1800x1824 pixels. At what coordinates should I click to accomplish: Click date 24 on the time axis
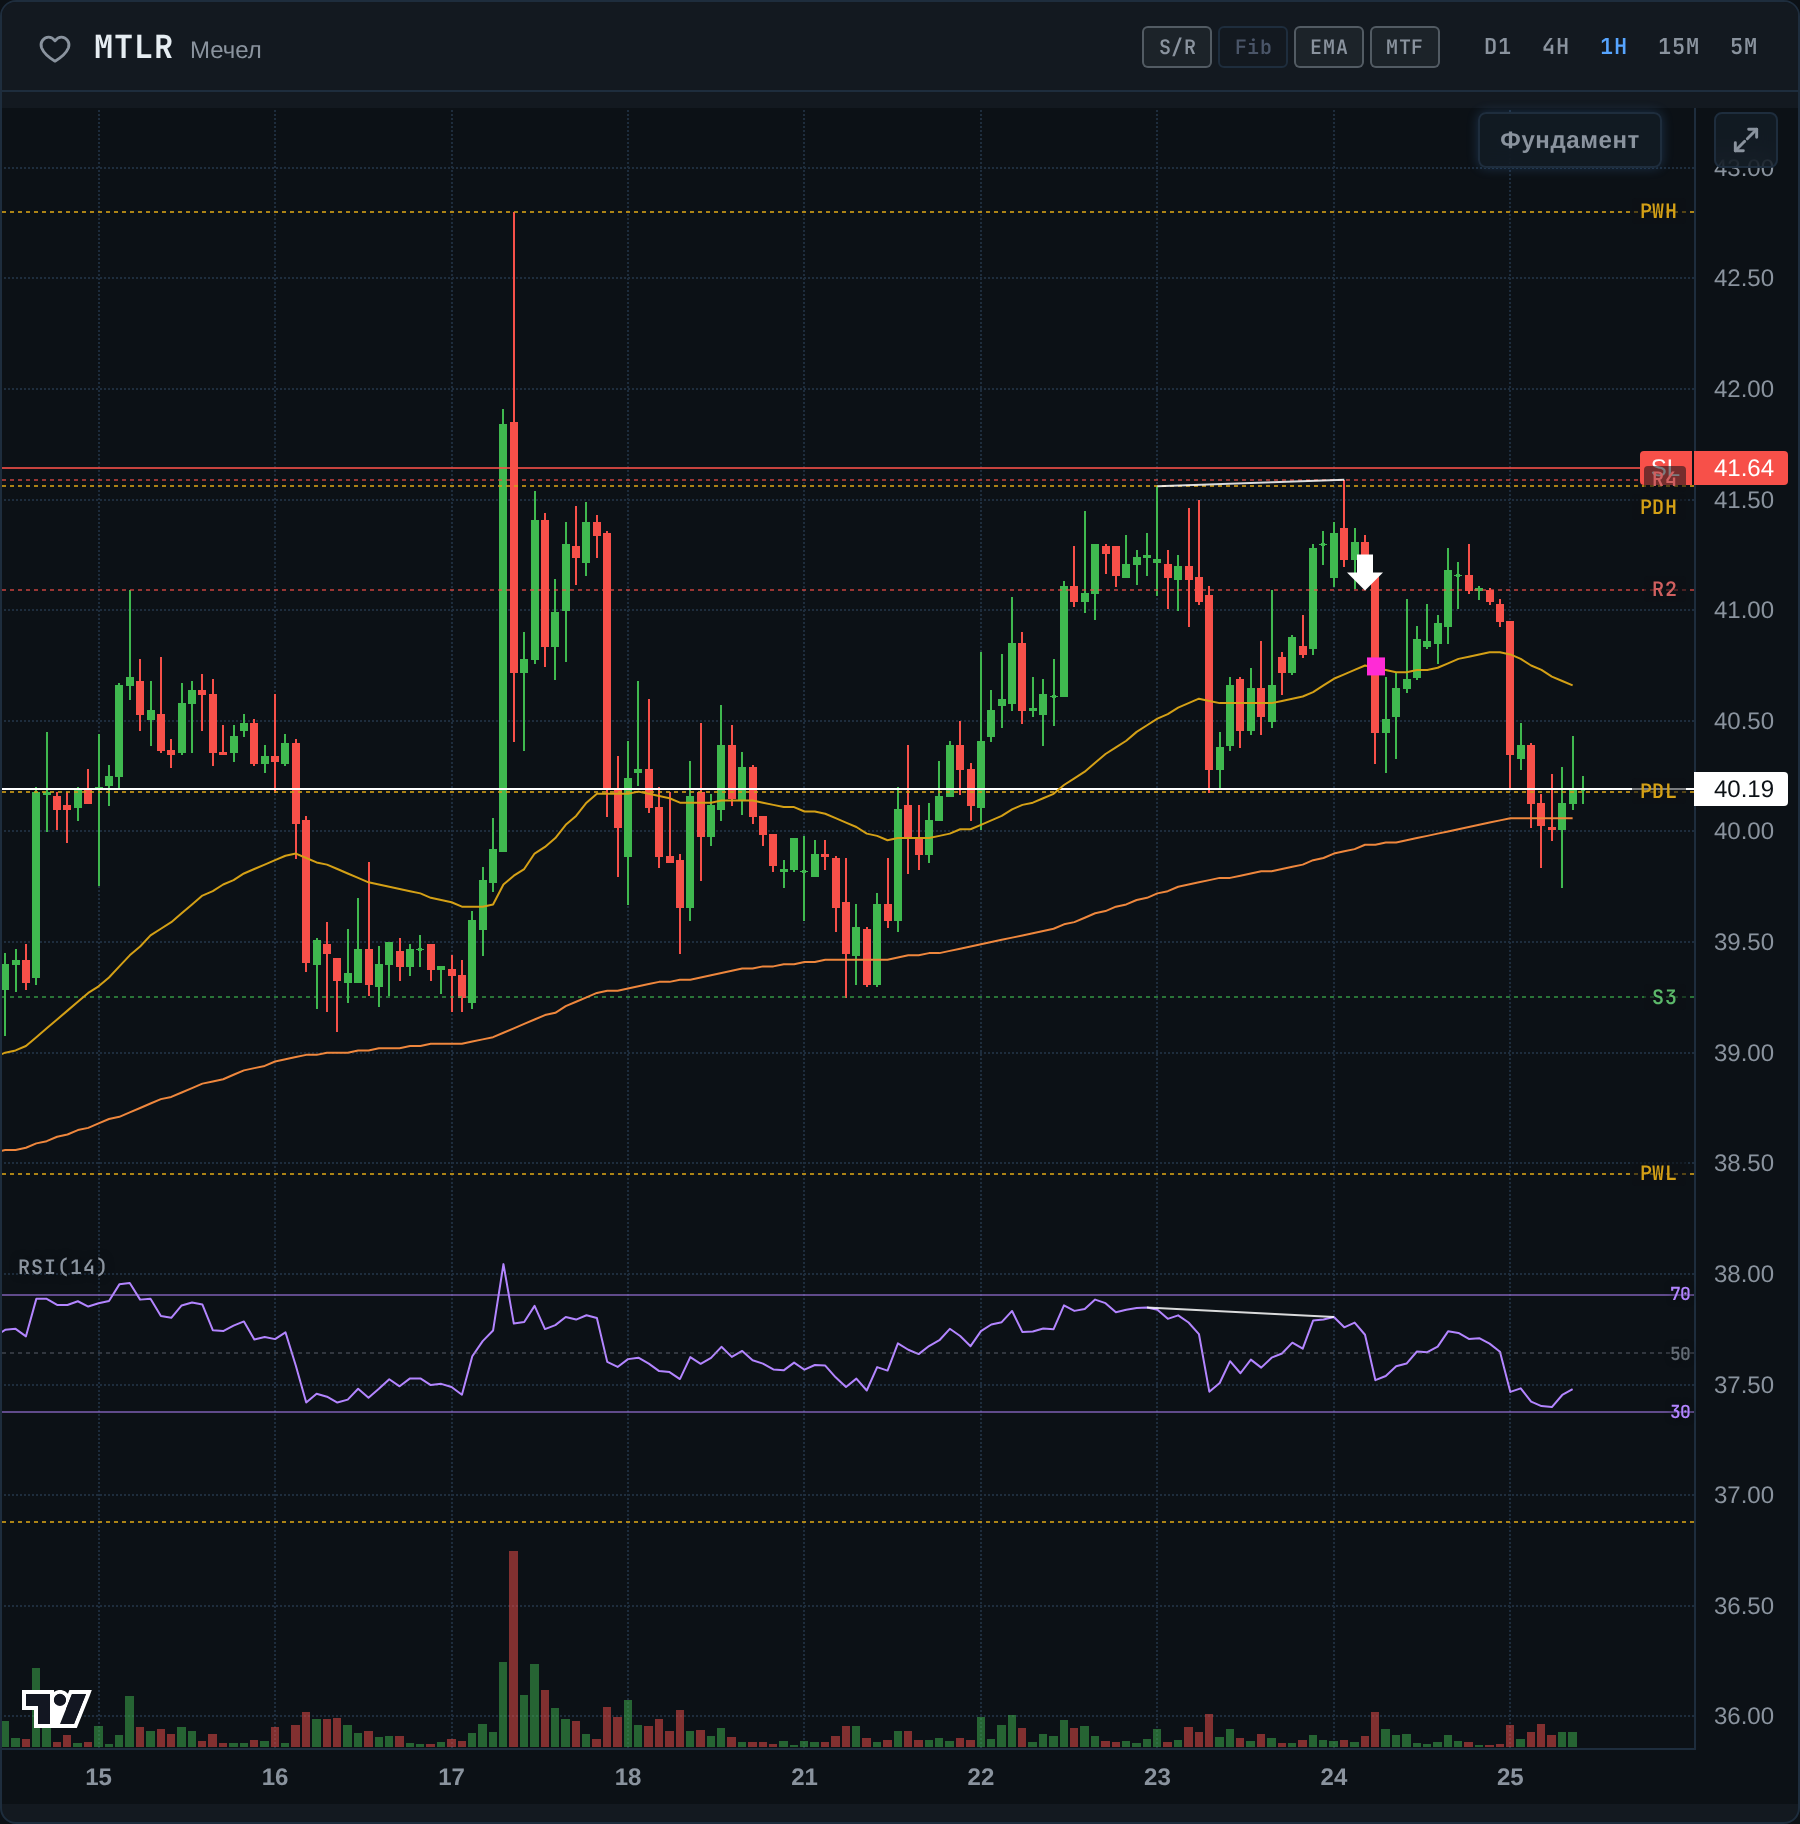[x=1333, y=1777]
